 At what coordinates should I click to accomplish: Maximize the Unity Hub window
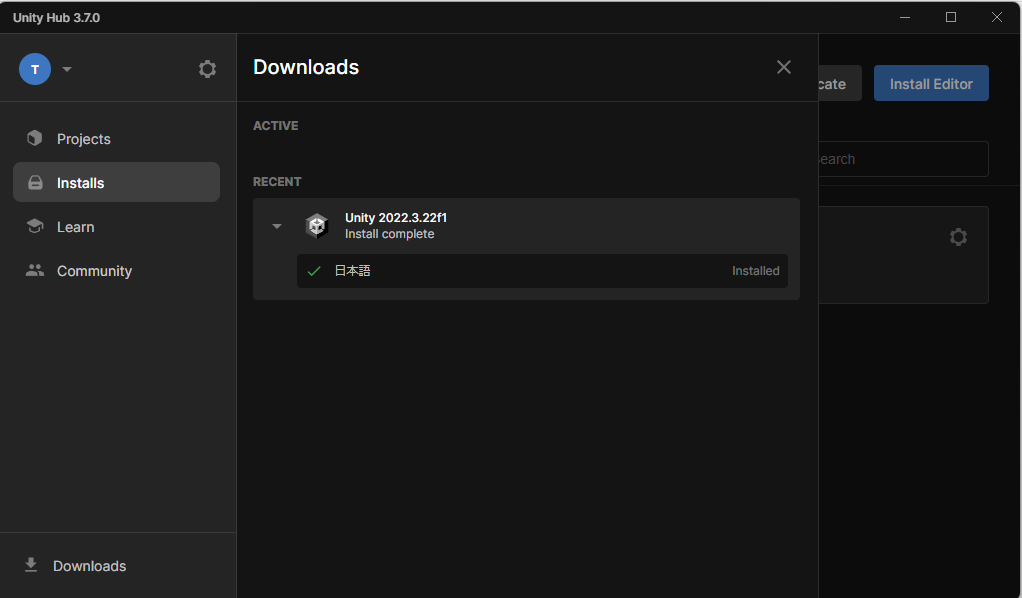[951, 18]
